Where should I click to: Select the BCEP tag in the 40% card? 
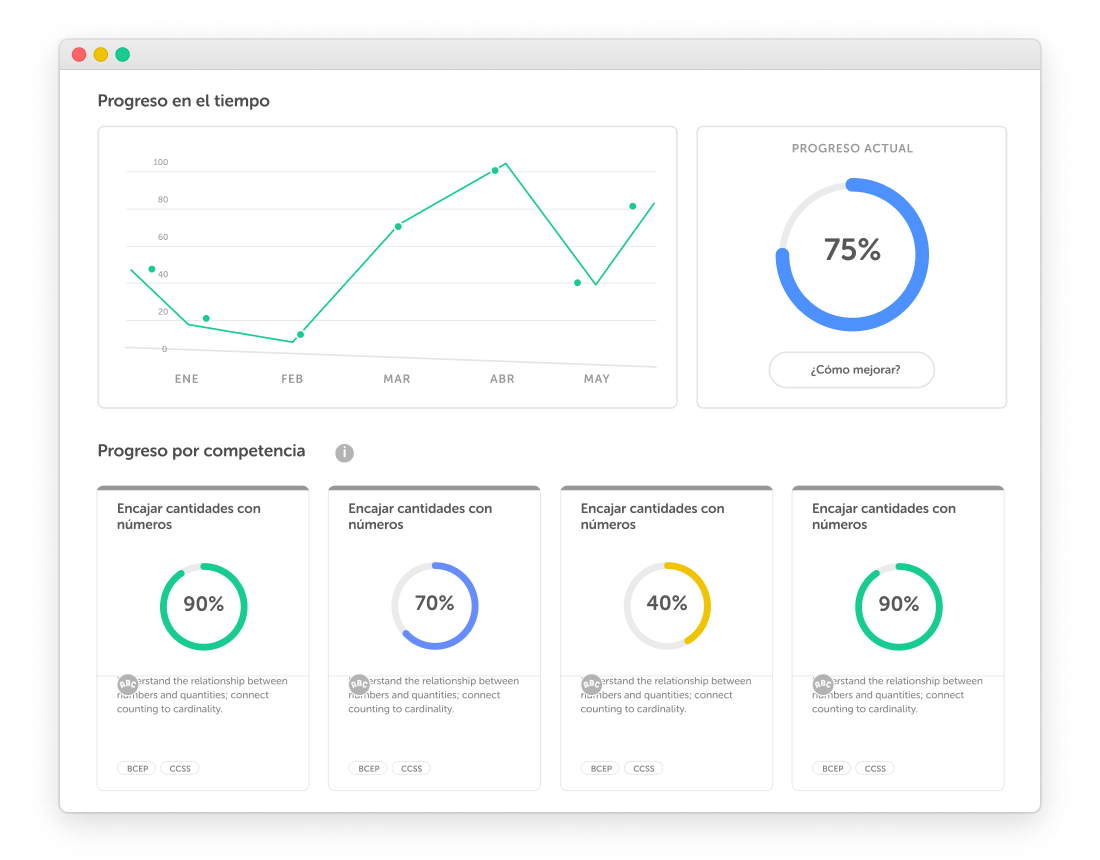pos(601,768)
